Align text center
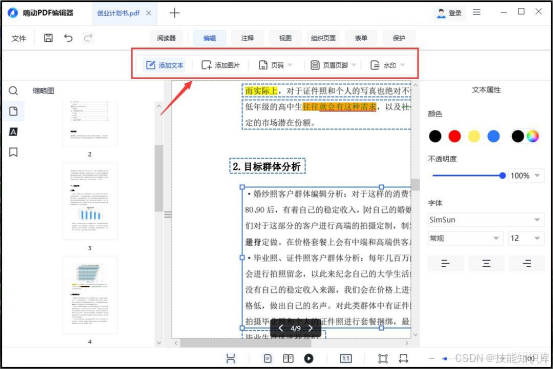553x369 pixels. (486, 264)
